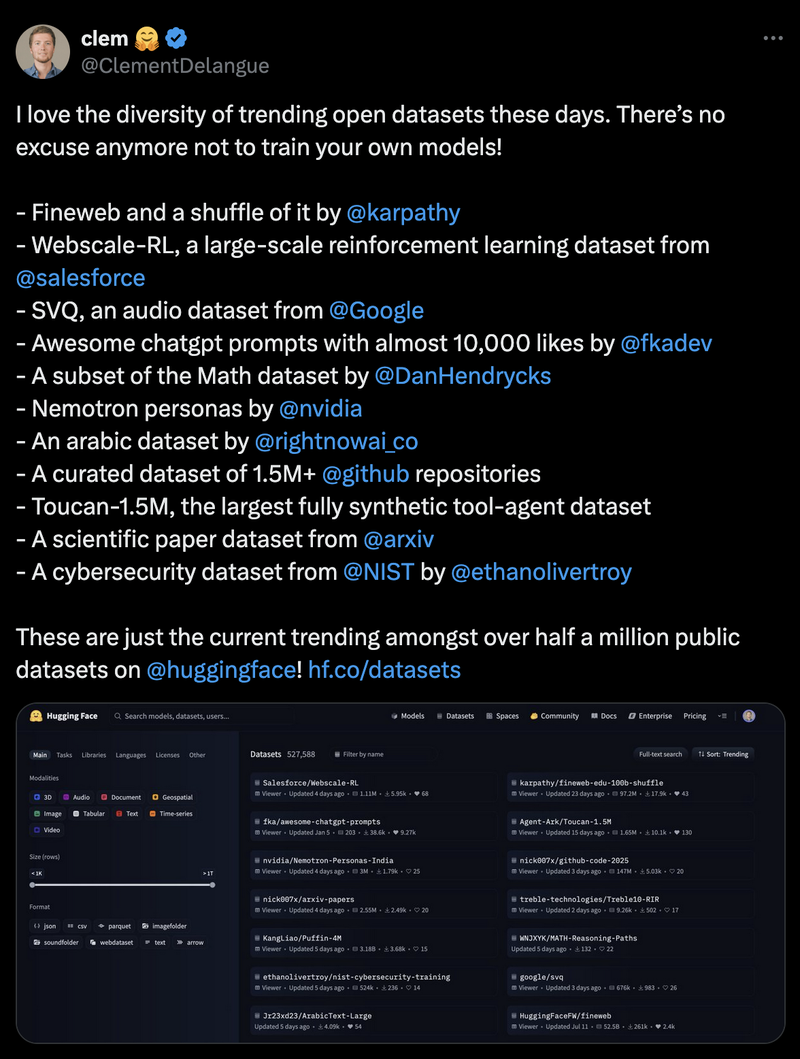800x1059 pixels.
Task: Open the Community section
Action: [x=558, y=716]
